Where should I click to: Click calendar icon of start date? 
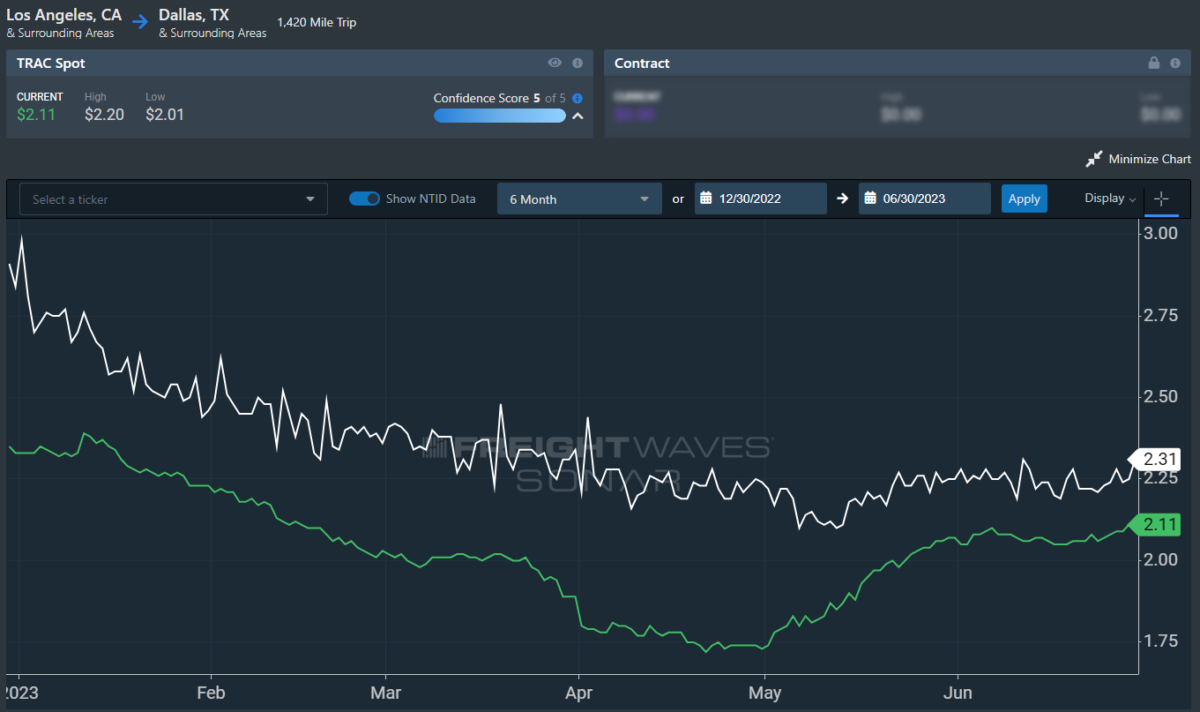(x=706, y=199)
